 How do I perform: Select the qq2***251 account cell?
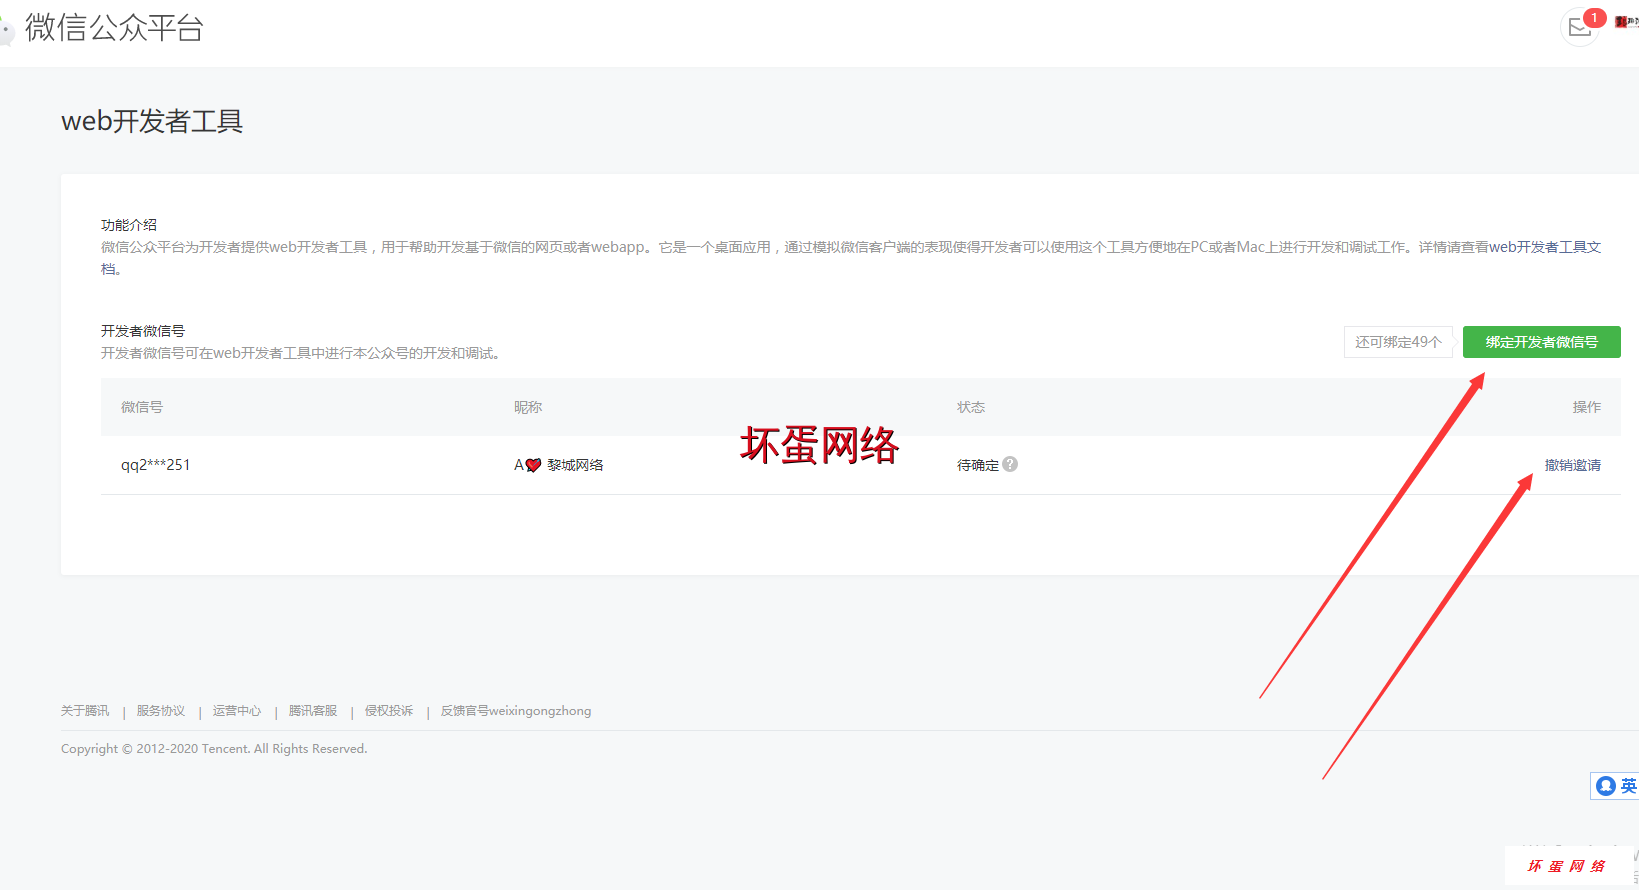[156, 465]
